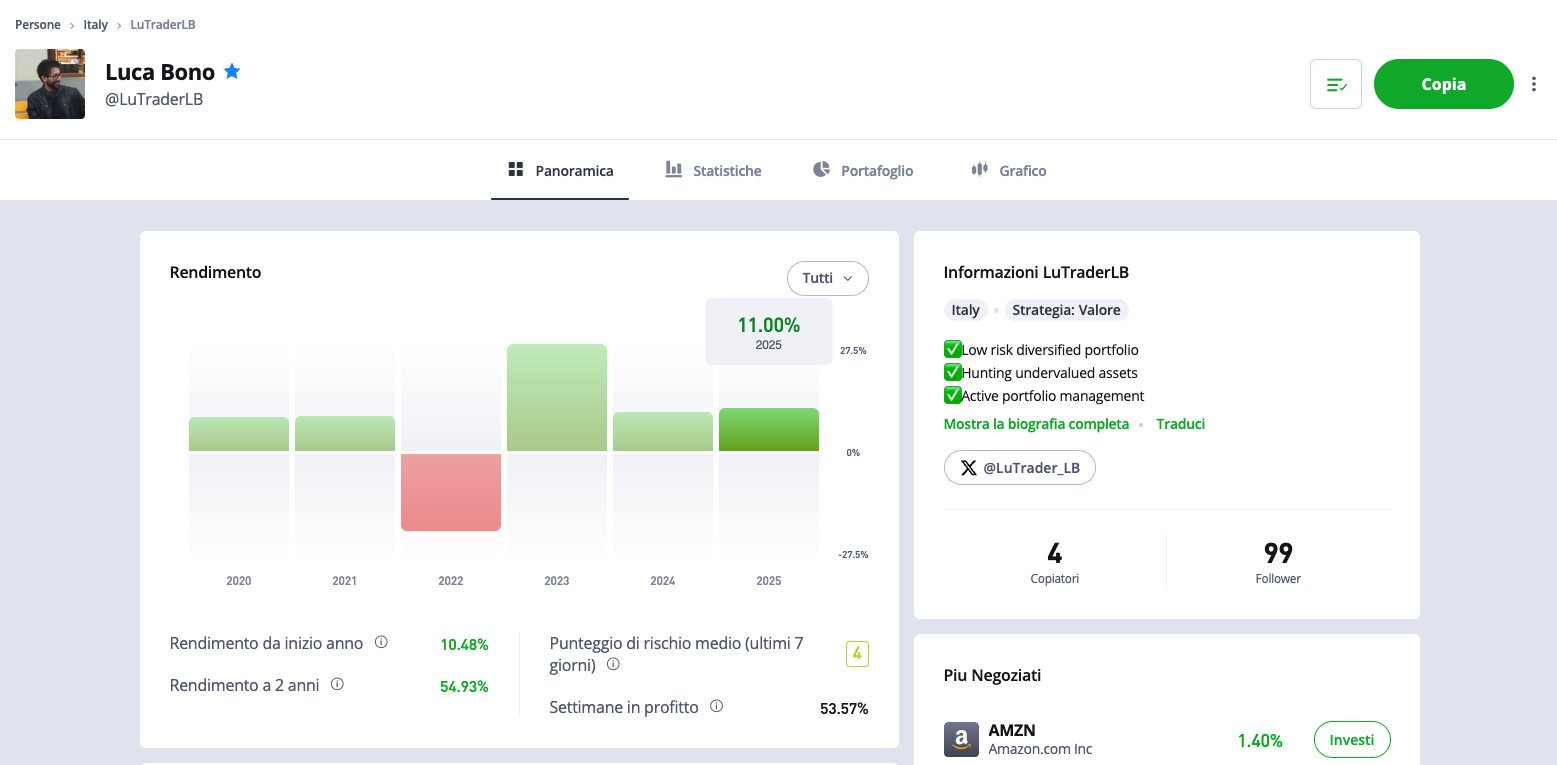The image size is (1557, 765).
Task: Click the AMZN ticker name
Action: pyautogui.click(x=1012, y=730)
